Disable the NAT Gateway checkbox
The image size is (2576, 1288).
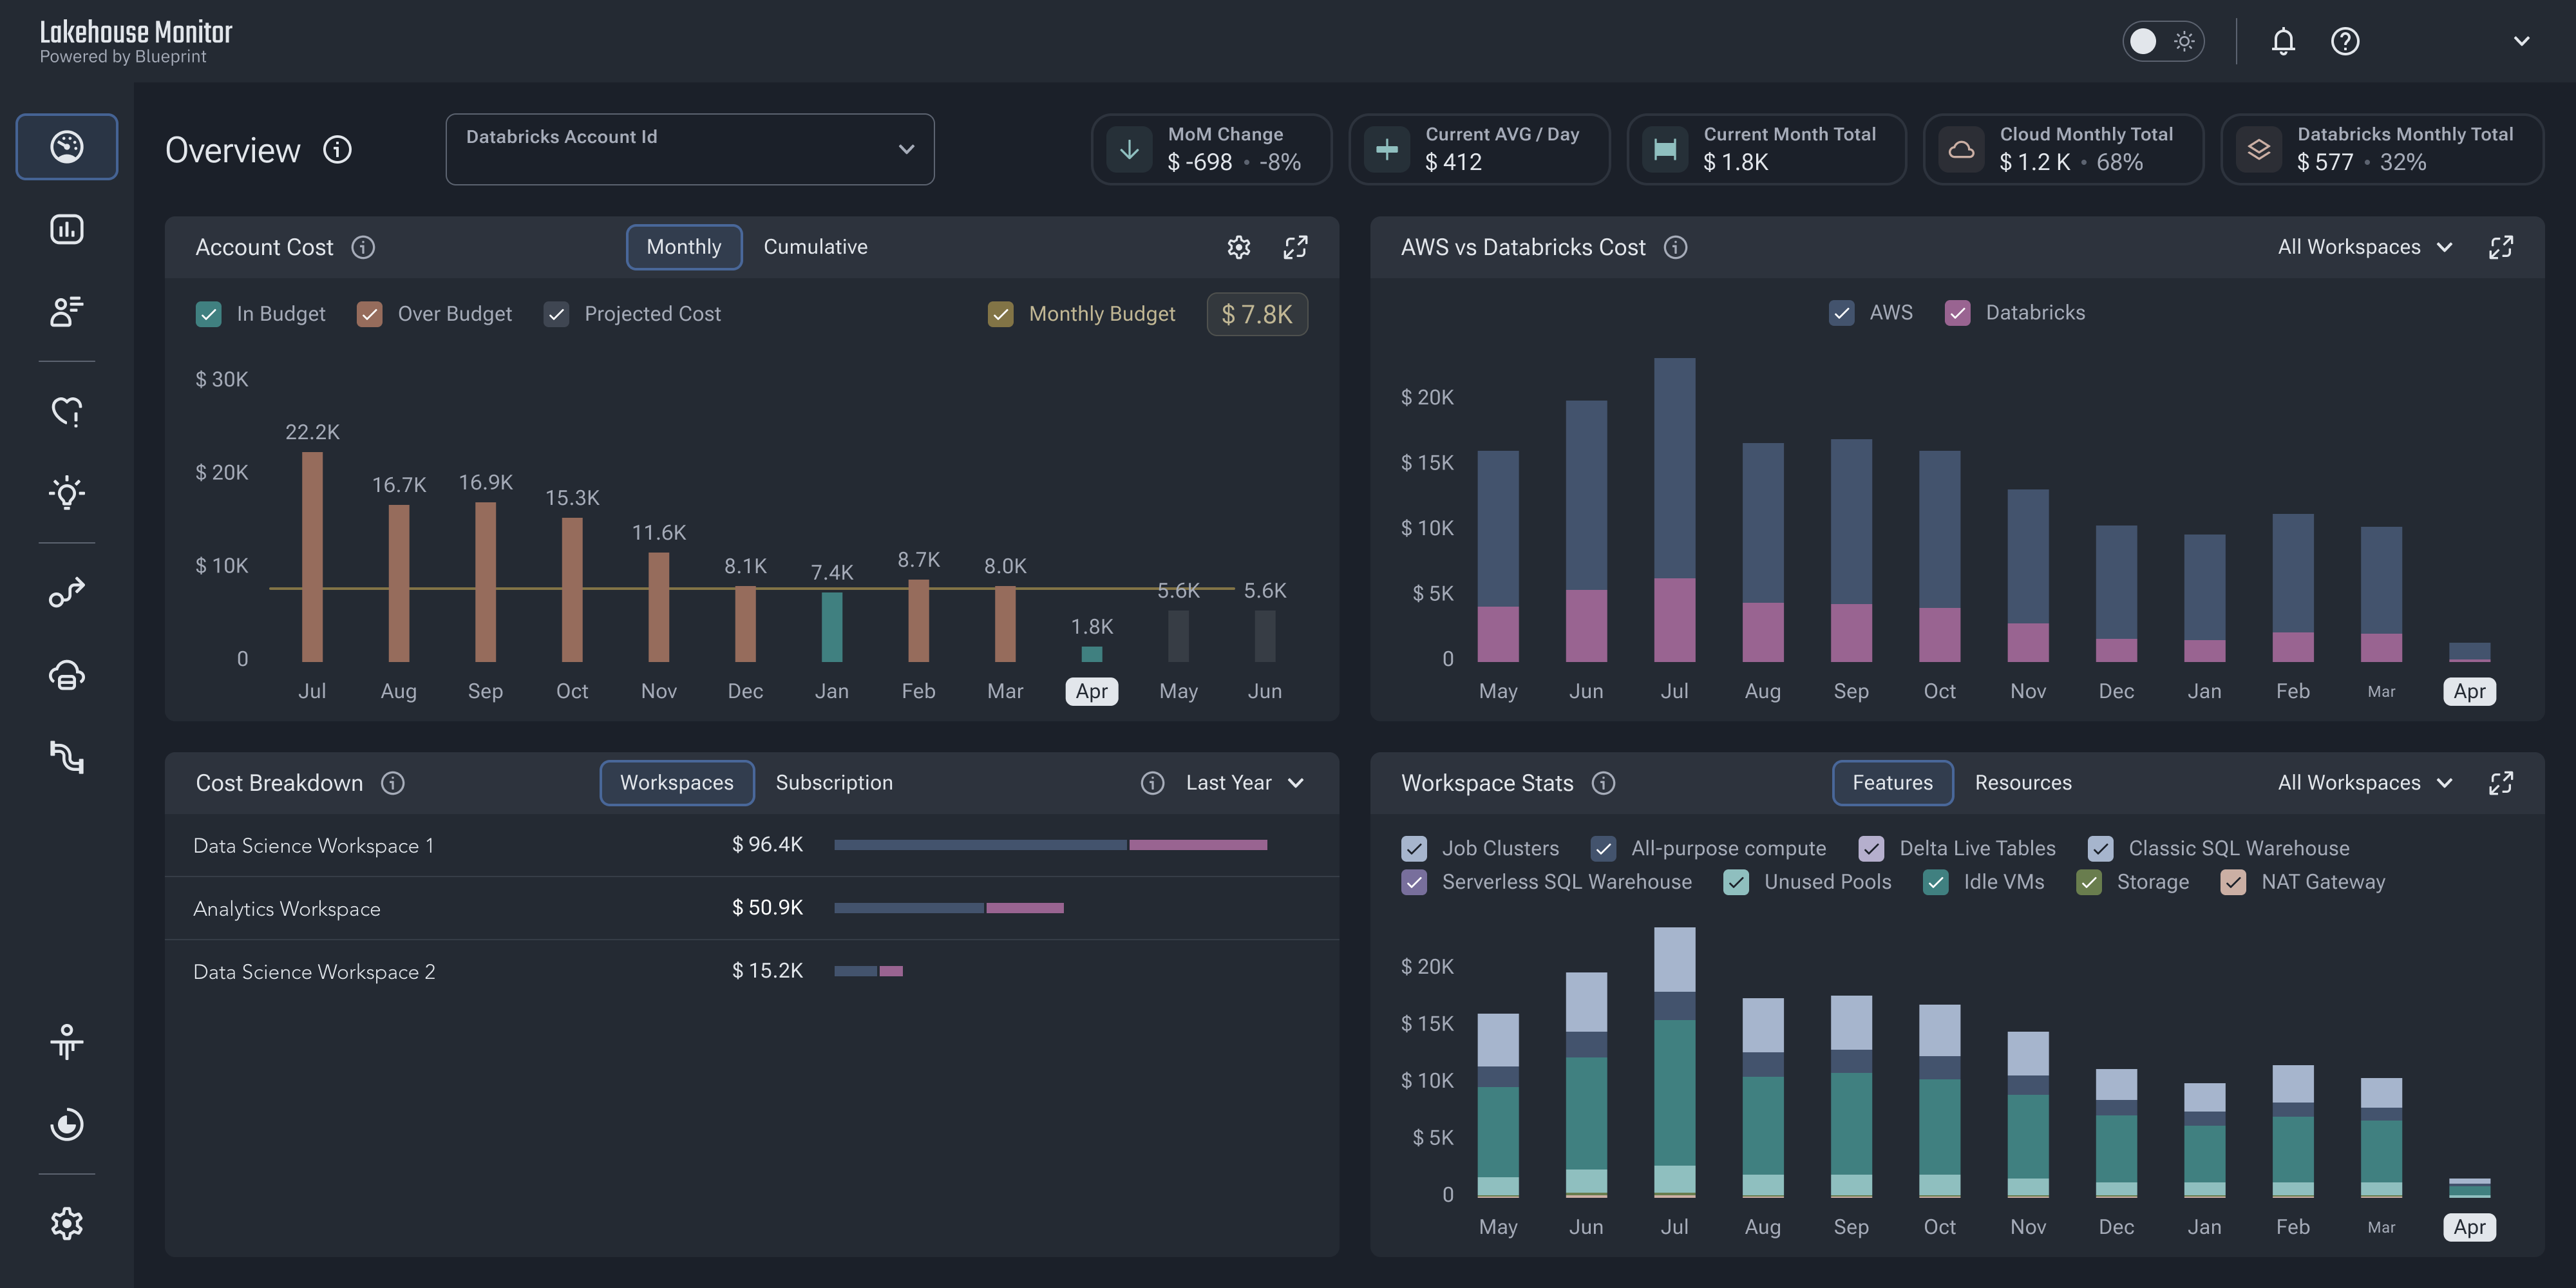[x=2232, y=882]
